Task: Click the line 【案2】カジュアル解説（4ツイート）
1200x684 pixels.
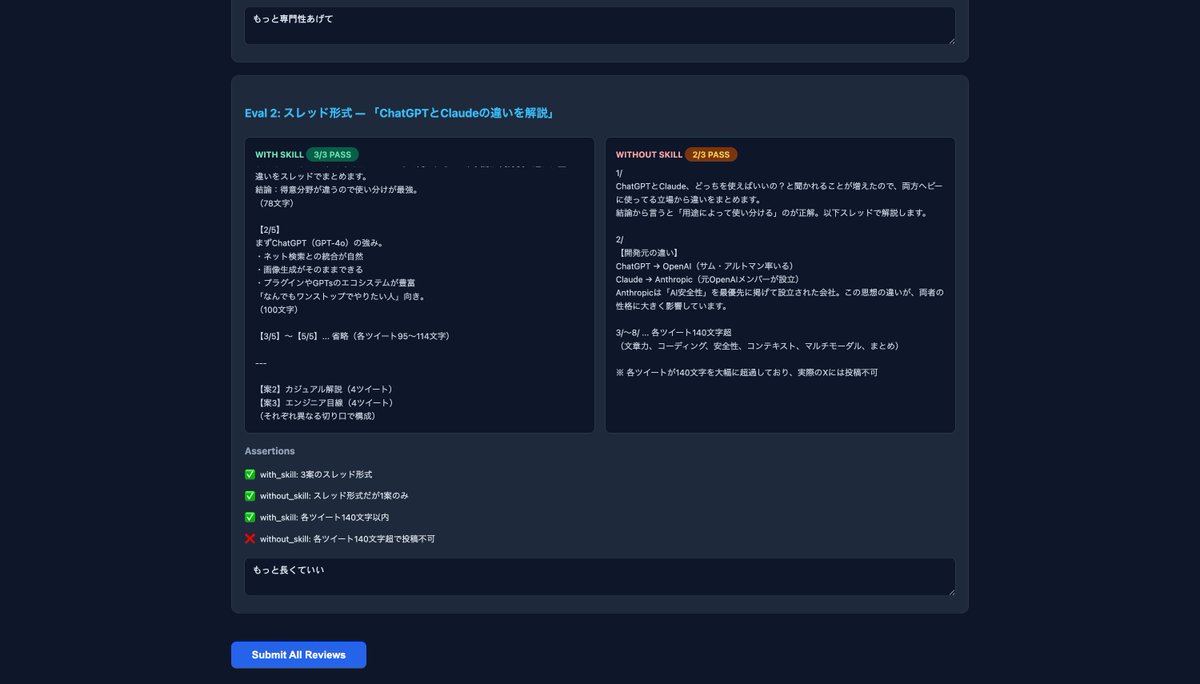Action: (324, 389)
